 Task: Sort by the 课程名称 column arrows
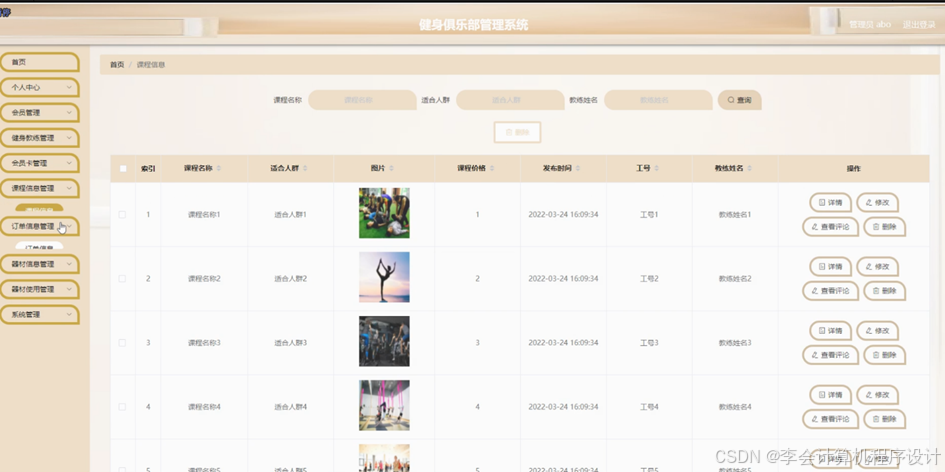pyautogui.click(x=219, y=169)
